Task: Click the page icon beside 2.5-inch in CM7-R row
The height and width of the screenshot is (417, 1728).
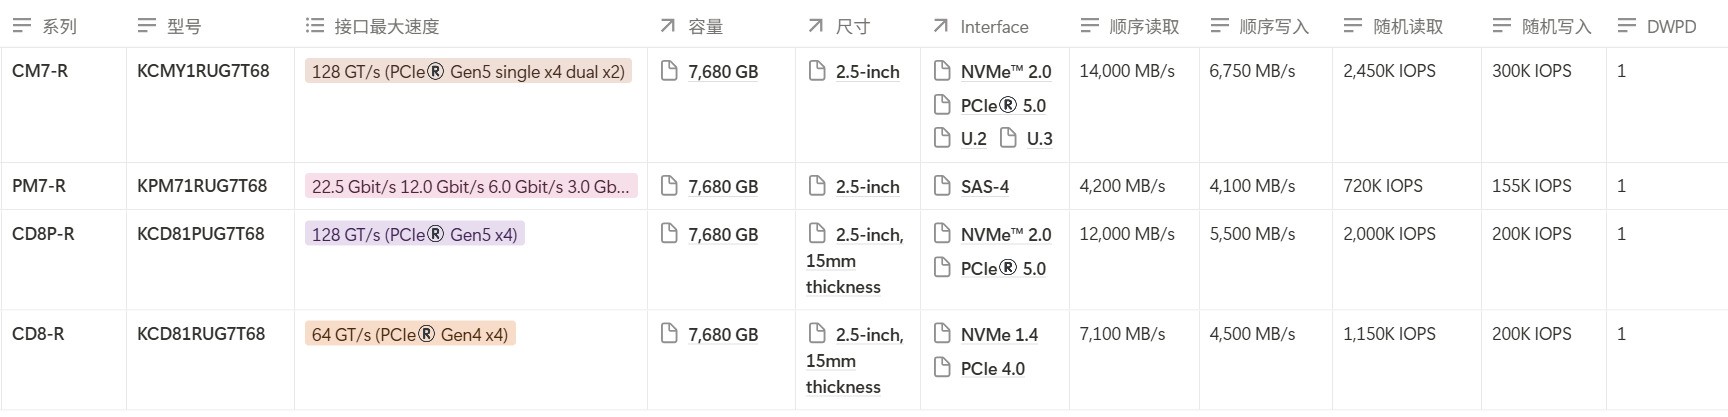Action: point(816,71)
